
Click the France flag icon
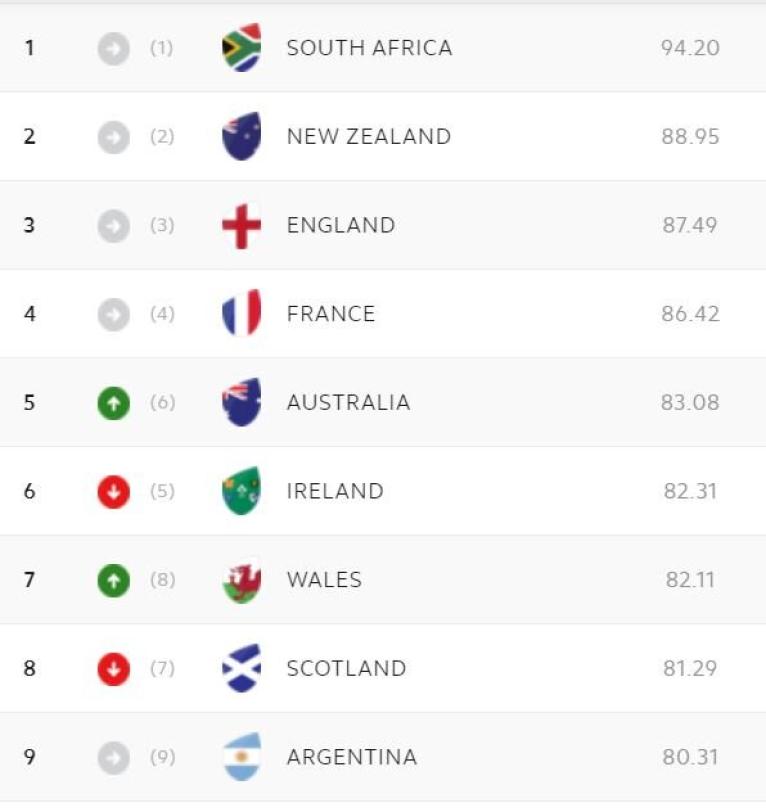click(x=241, y=314)
